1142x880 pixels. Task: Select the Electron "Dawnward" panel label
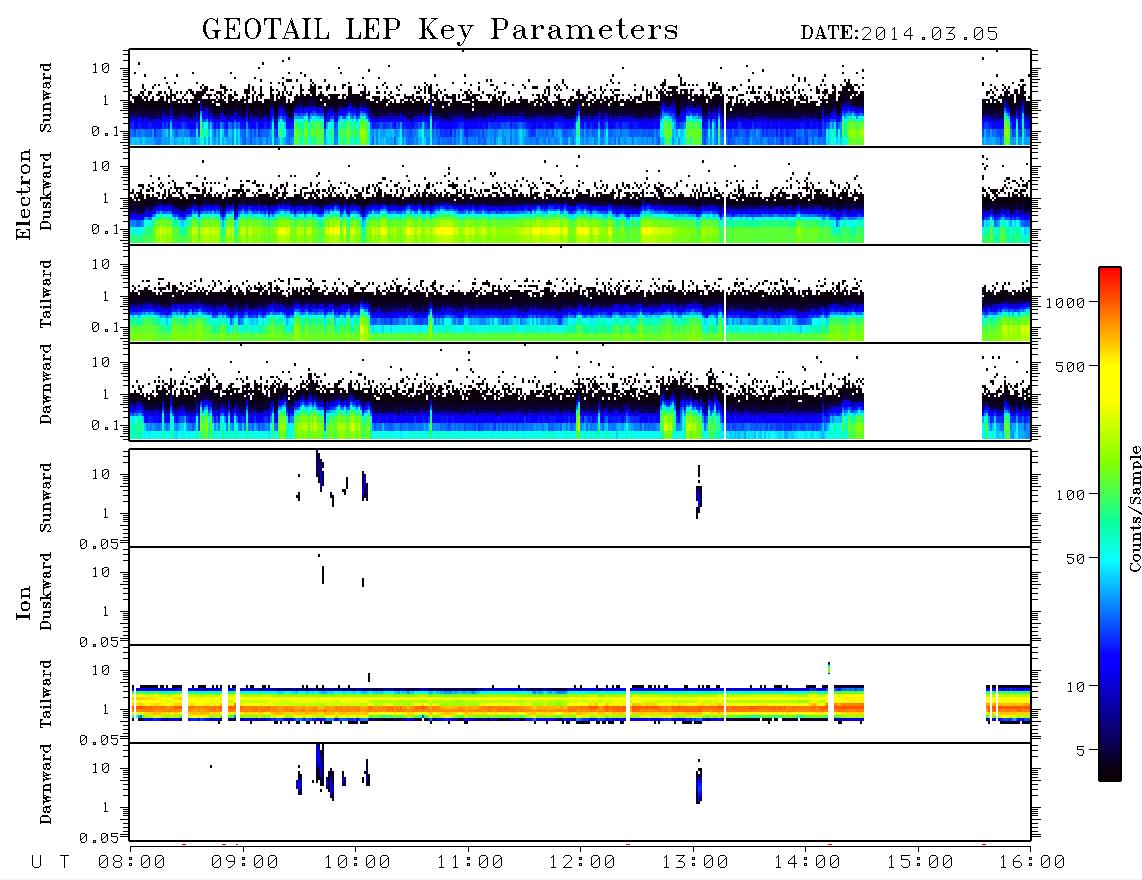(46, 384)
